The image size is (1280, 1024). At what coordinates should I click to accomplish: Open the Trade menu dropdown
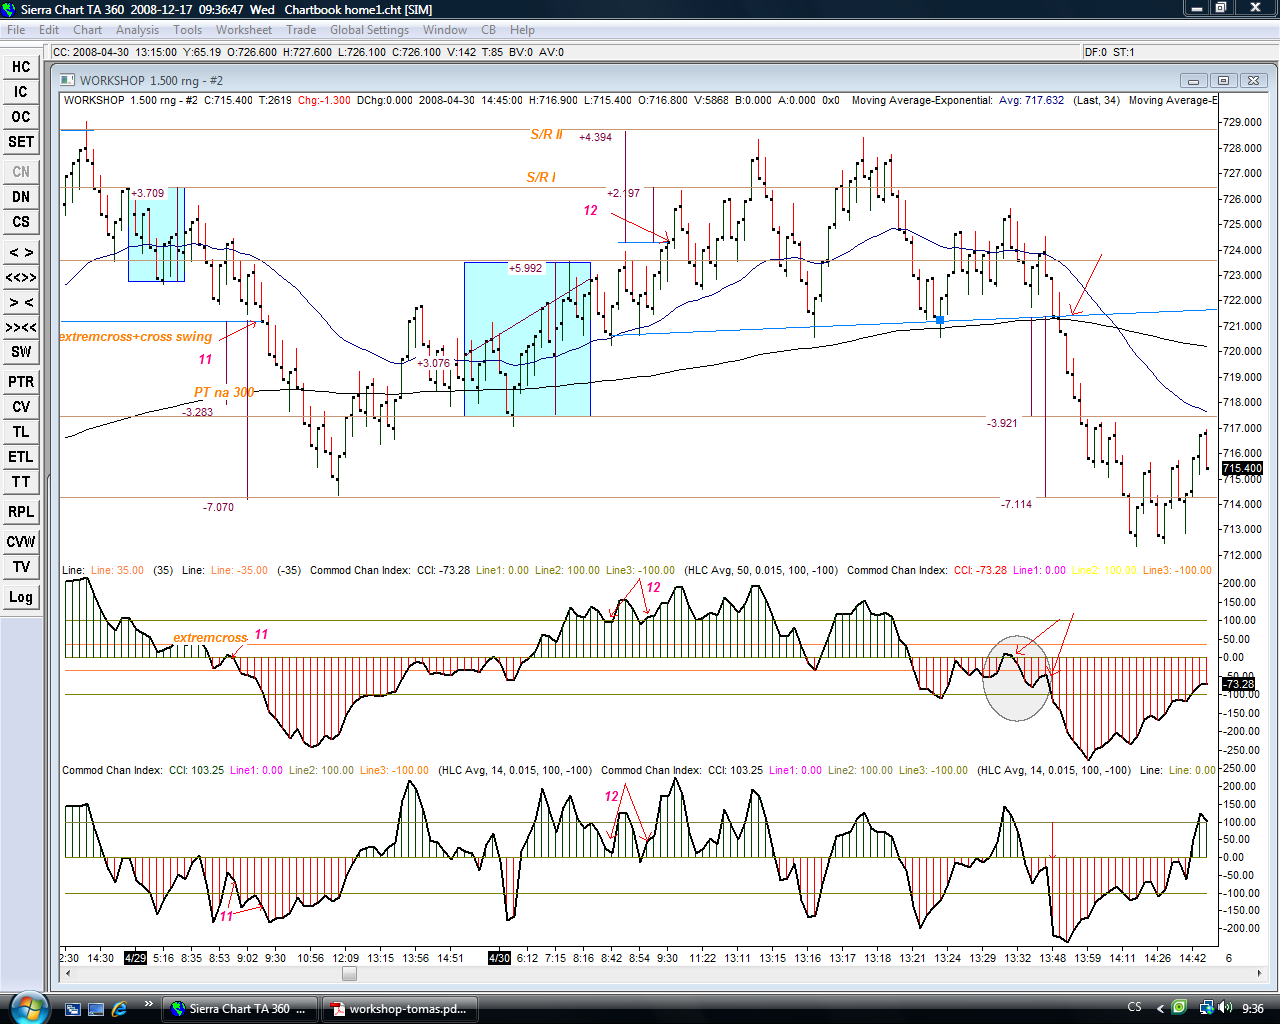point(301,30)
